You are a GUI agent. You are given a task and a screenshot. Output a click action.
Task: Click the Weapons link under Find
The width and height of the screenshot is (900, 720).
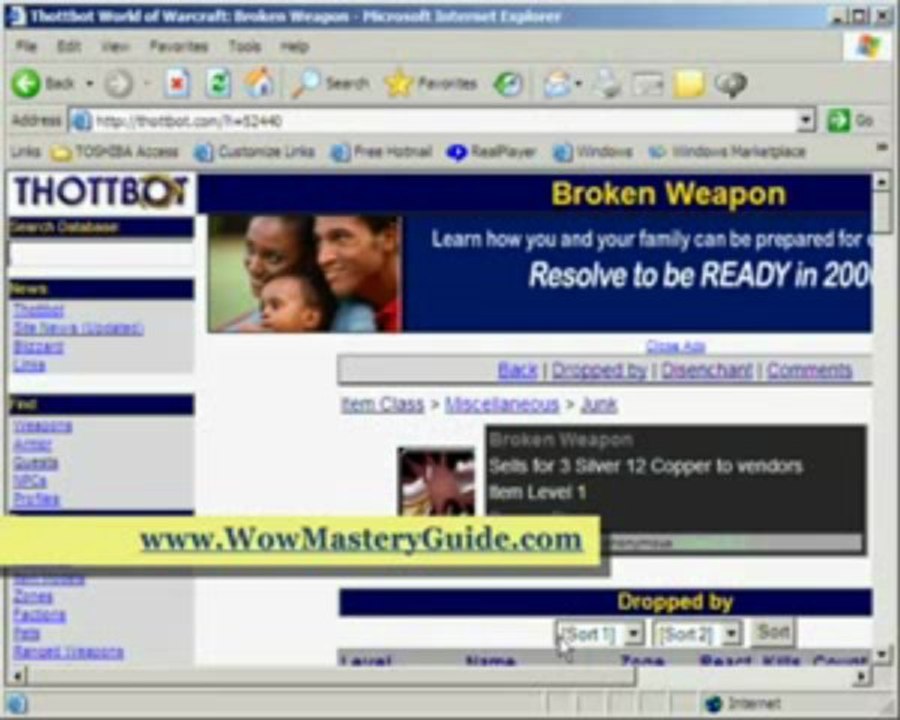point(42,426)
